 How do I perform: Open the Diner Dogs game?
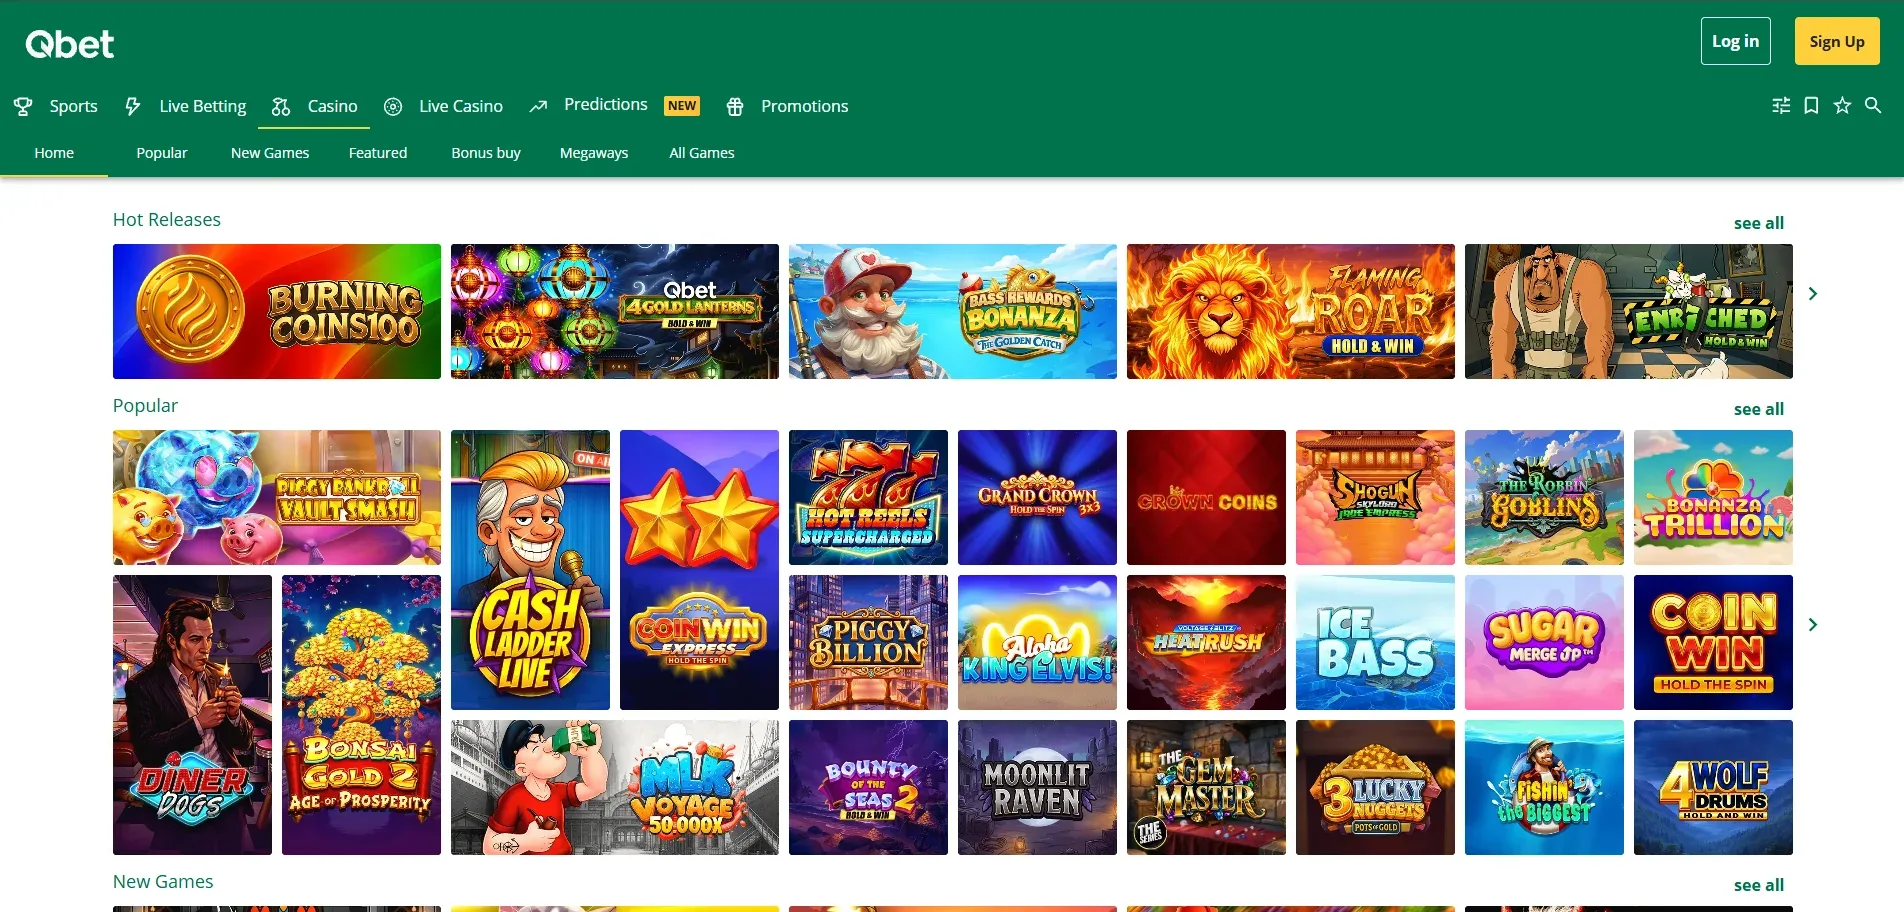[x=192, y=715]
